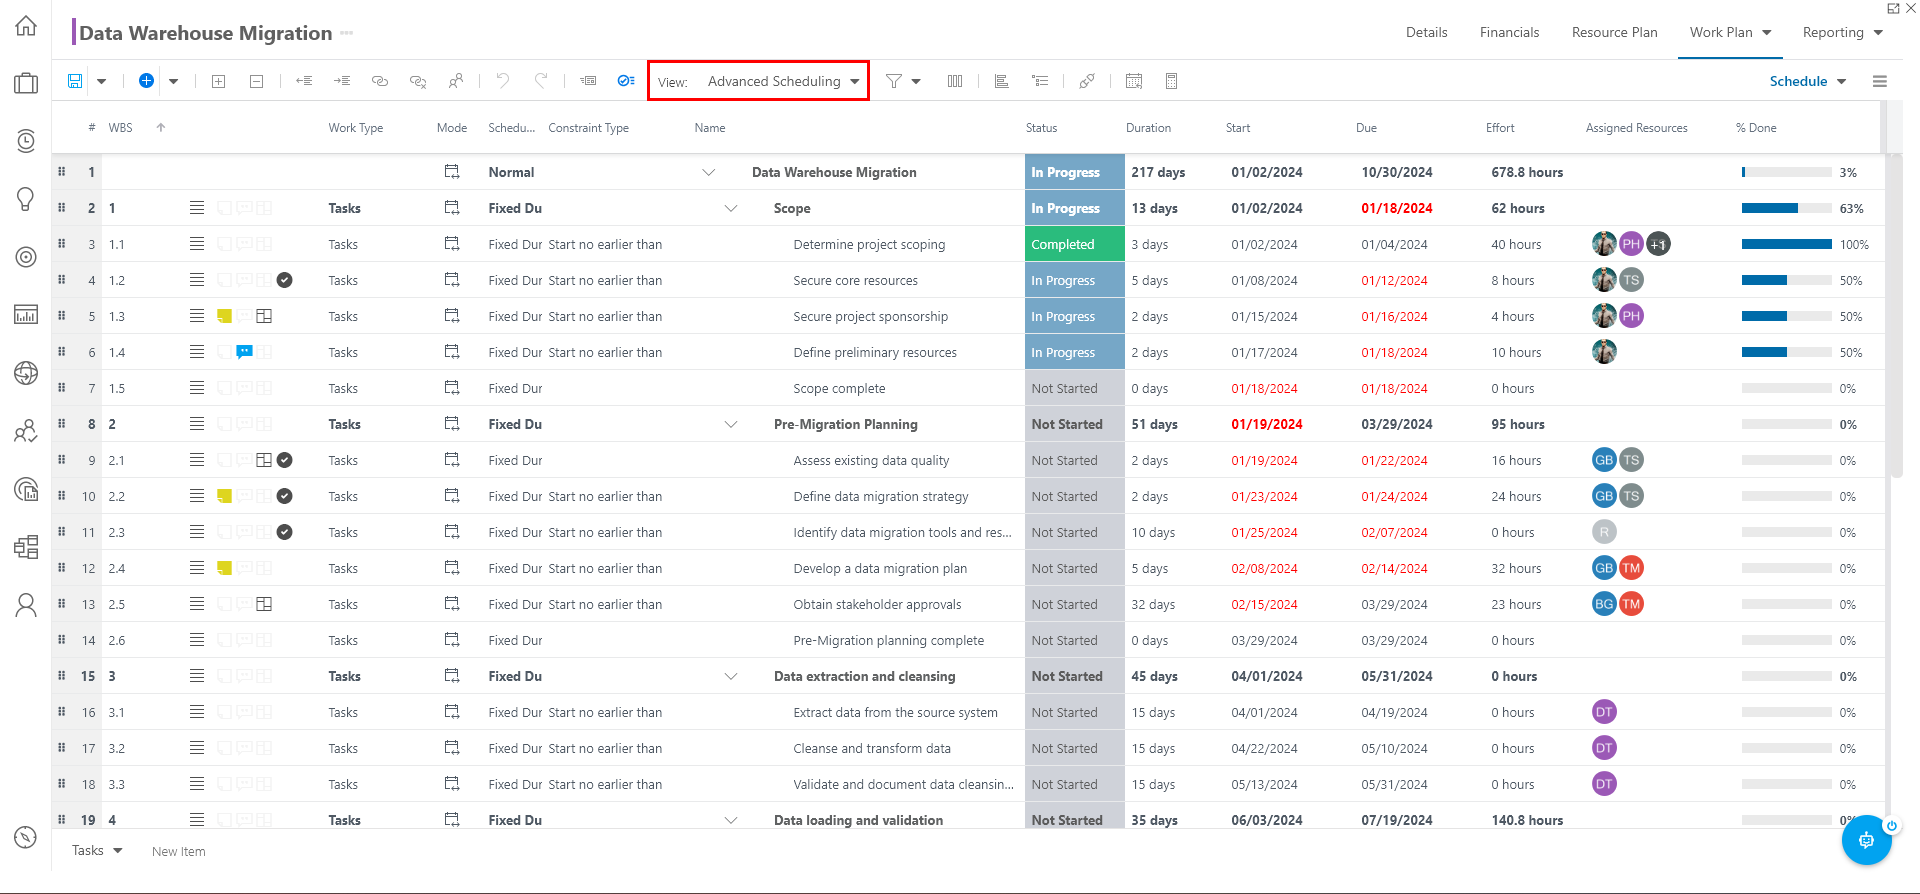The height and width of the screenshot is (894, 1920).
Task: Toggle yellow note indicator on row 1.3
Action: coord(225,316)
